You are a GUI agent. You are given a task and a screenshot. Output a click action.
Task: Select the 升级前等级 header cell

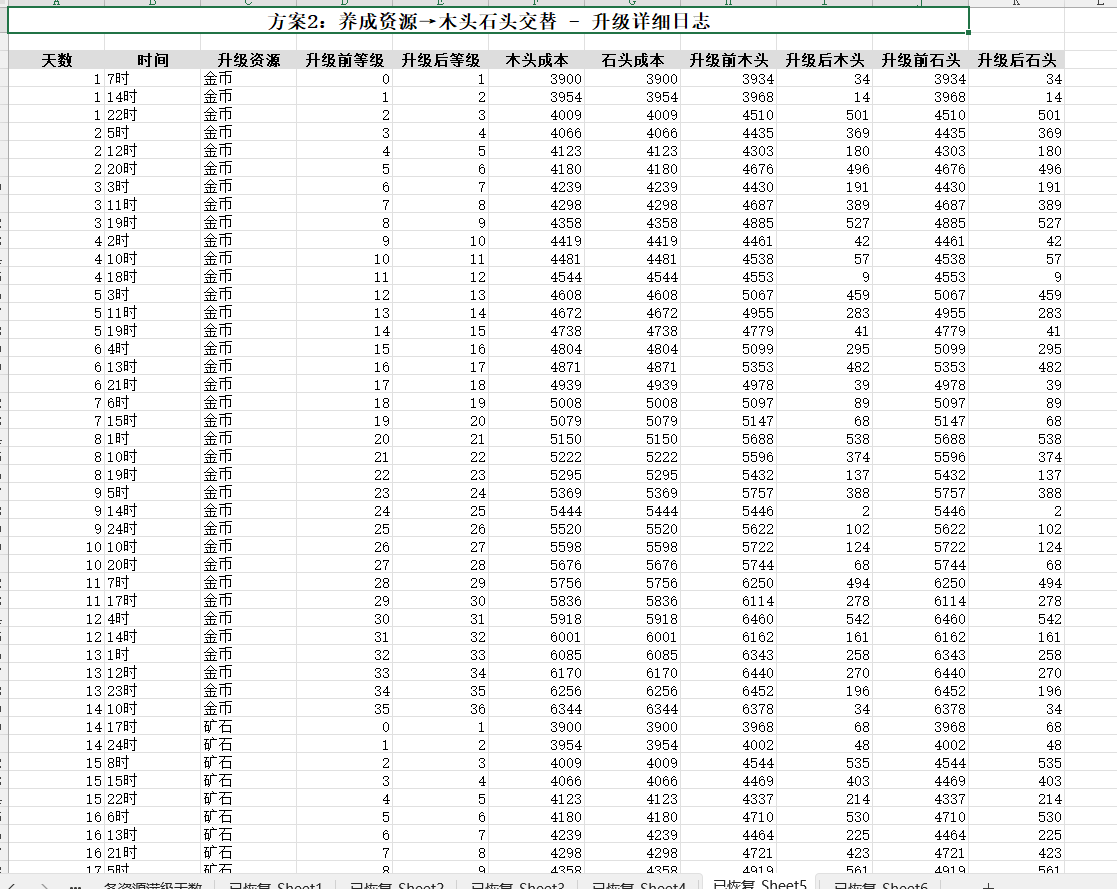(x=345, y=61)
